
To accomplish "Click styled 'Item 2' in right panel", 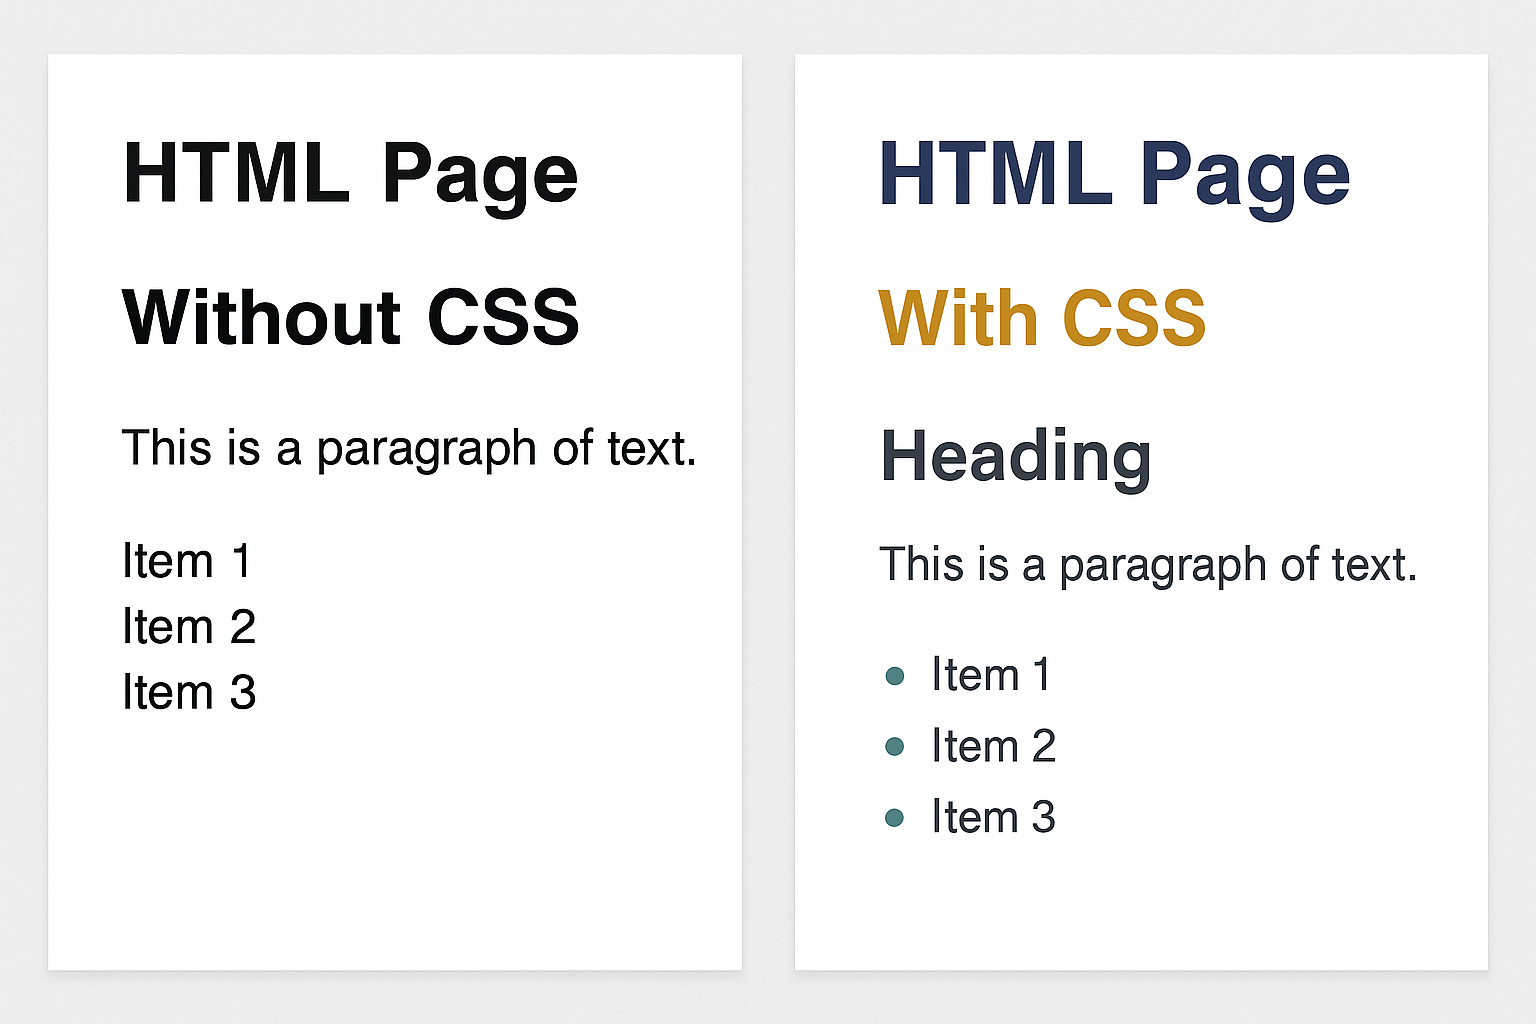I will [x=993, y=746].
